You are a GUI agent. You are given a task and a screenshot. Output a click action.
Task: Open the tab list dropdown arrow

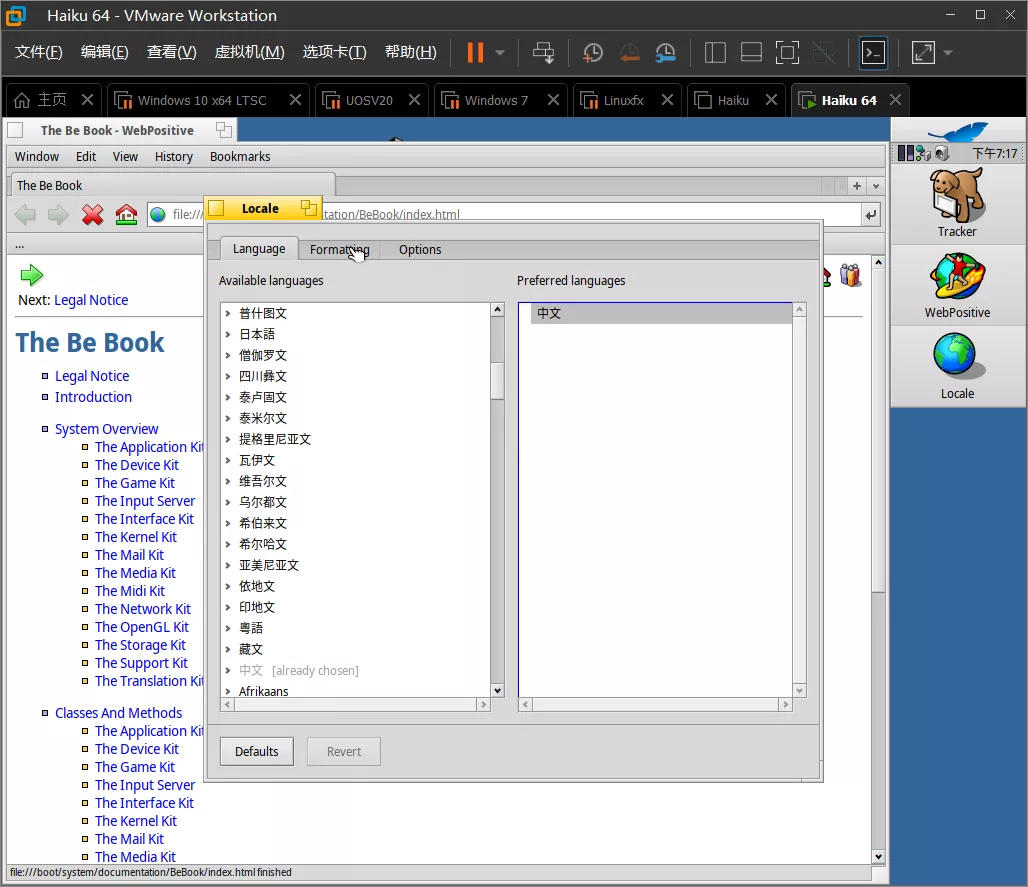tap(876, 186)
